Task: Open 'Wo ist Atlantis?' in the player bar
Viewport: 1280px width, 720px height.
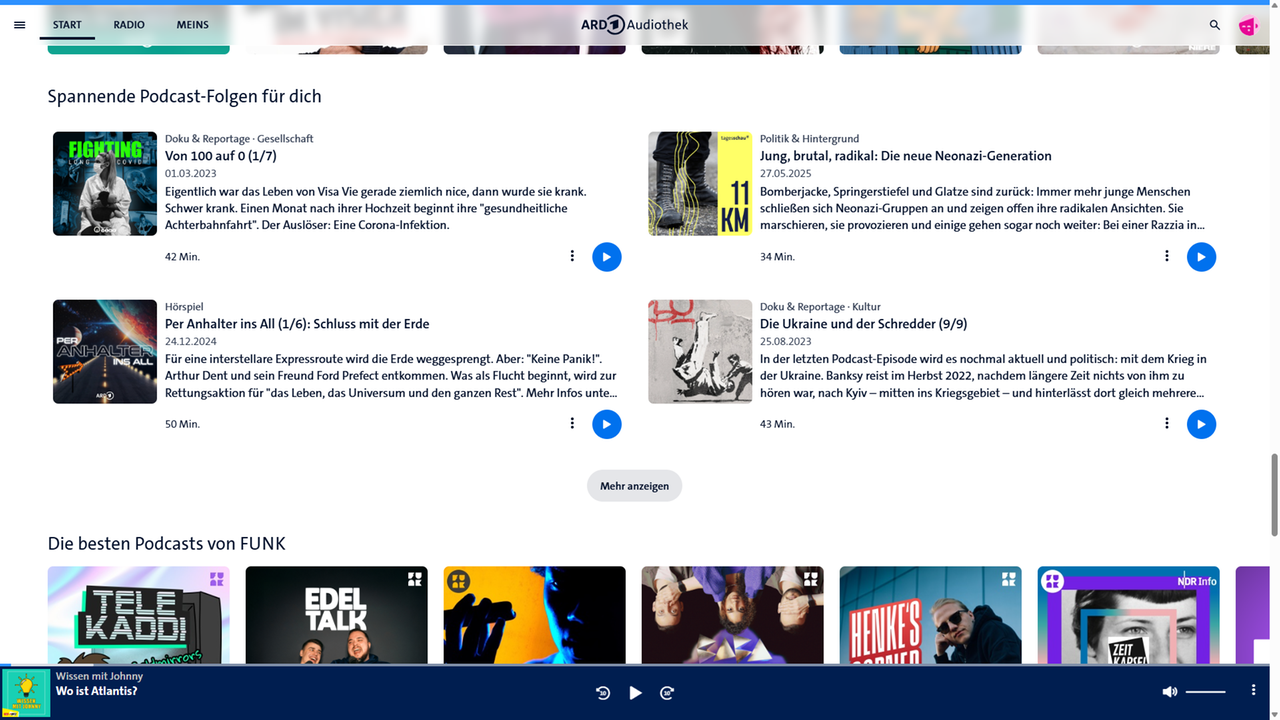Action: 97,691
